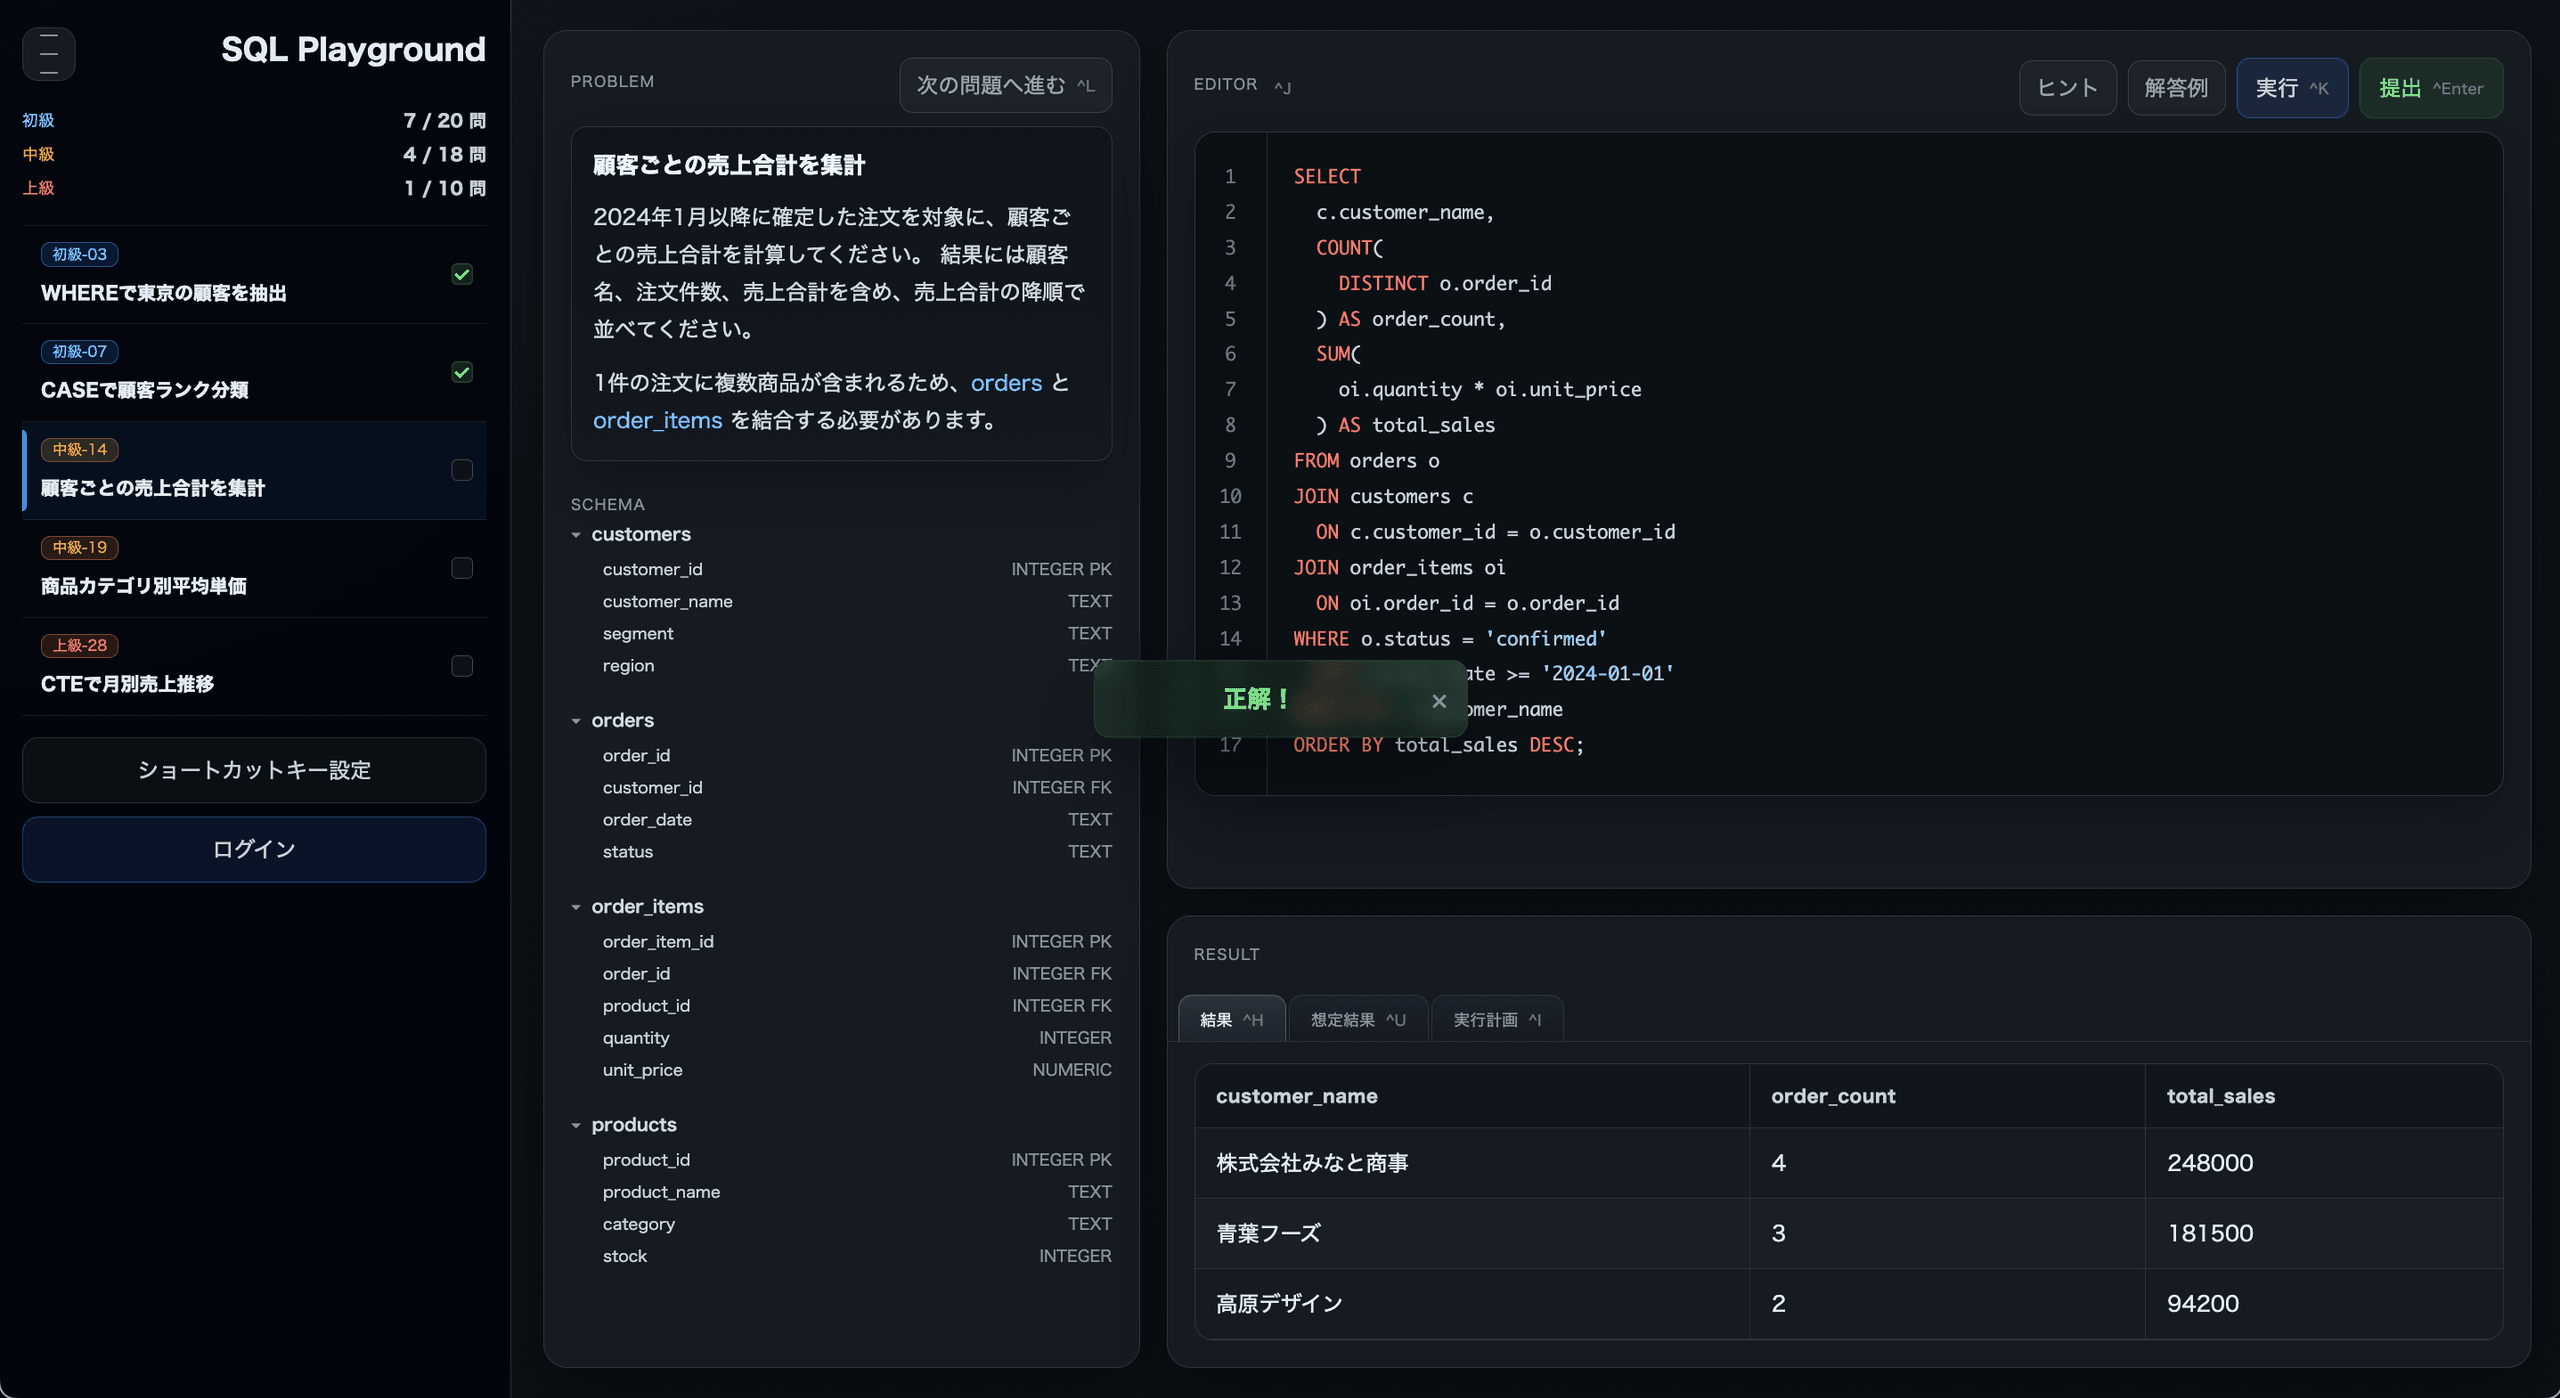Dismiss the 正解！ notification

(x=1439, y=701)
